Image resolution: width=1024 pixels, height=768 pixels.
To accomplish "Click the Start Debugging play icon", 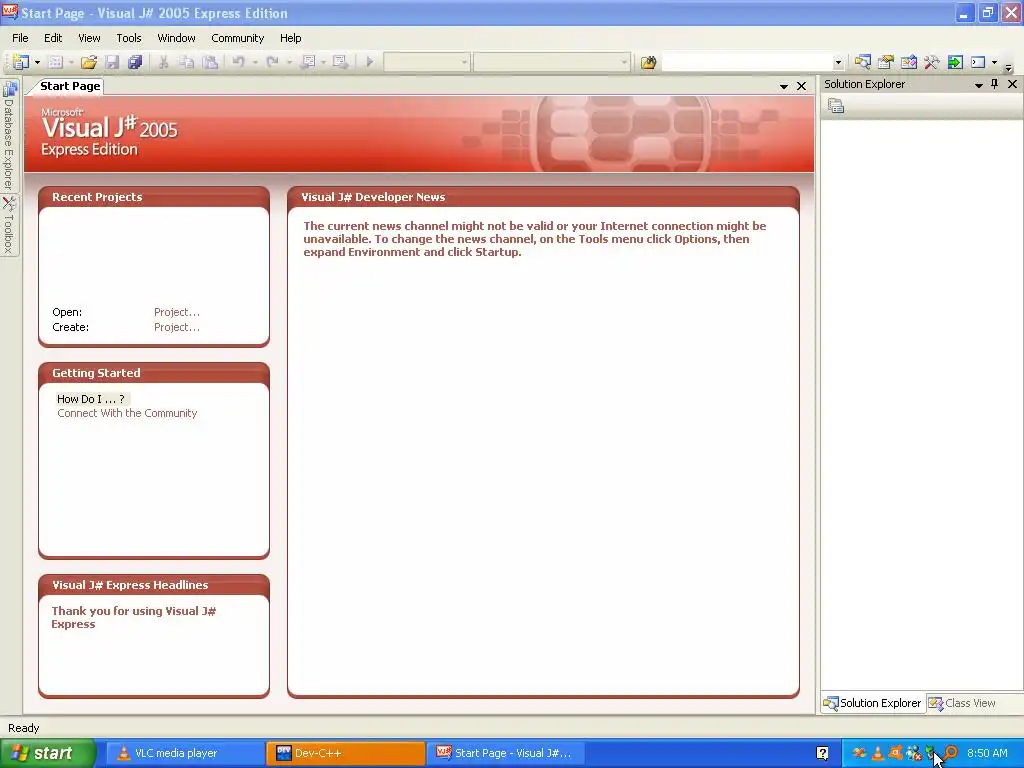I will coord(370,62).
